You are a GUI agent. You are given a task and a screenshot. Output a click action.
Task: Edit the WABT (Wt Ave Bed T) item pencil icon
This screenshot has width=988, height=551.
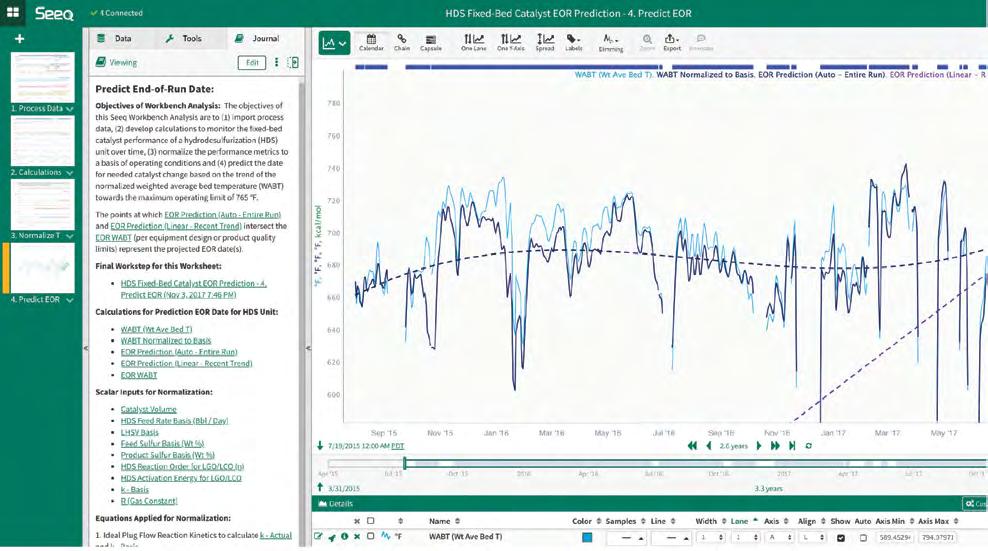[318, 536]
